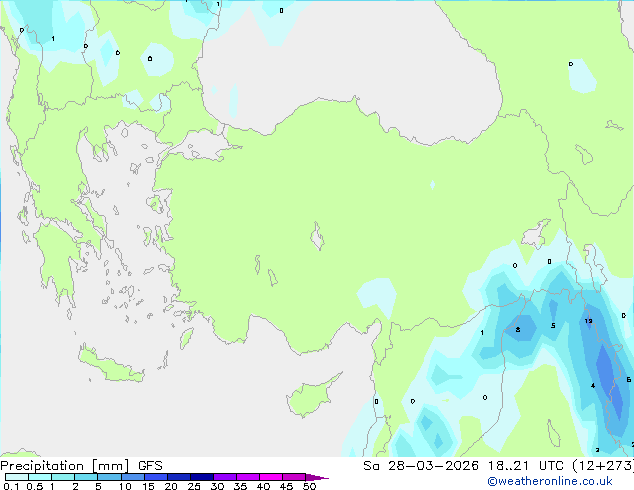Click the '6' precipitation value at the map's right edge
This screenshot has width=634, height=490.
pyautogui.click(x=628, y=380)
